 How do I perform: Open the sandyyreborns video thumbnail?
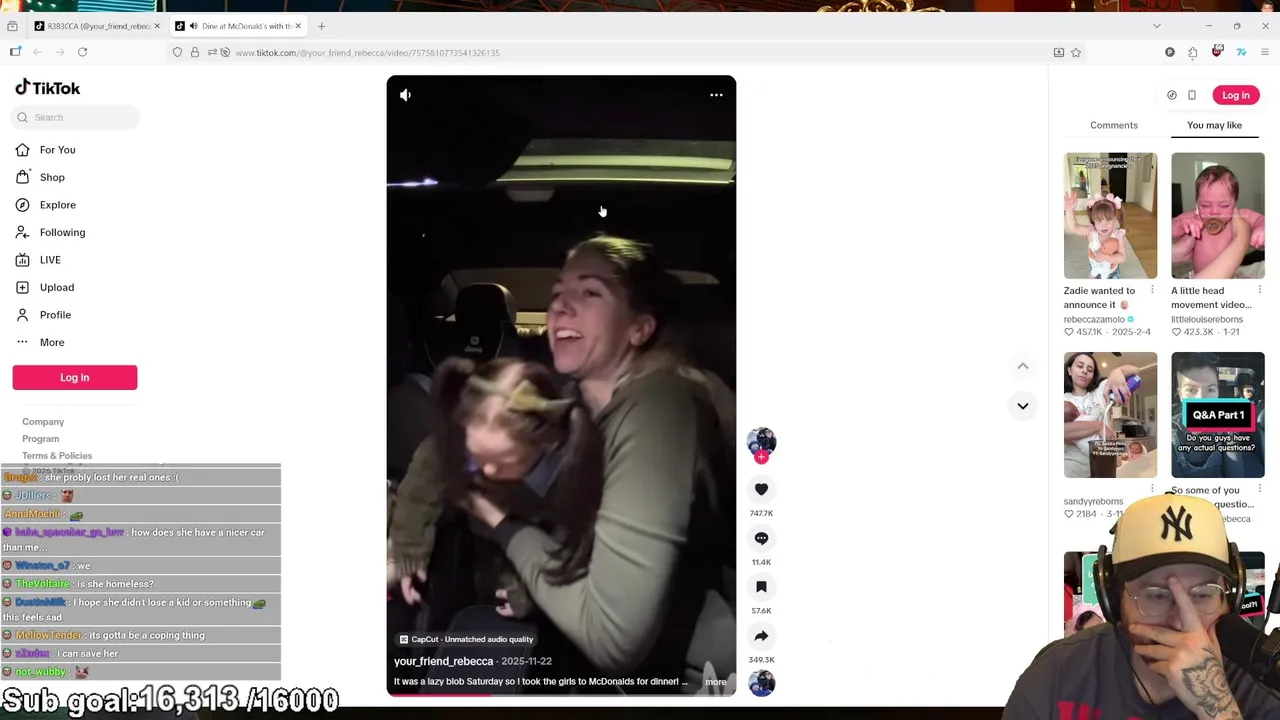coord(1110,414)
